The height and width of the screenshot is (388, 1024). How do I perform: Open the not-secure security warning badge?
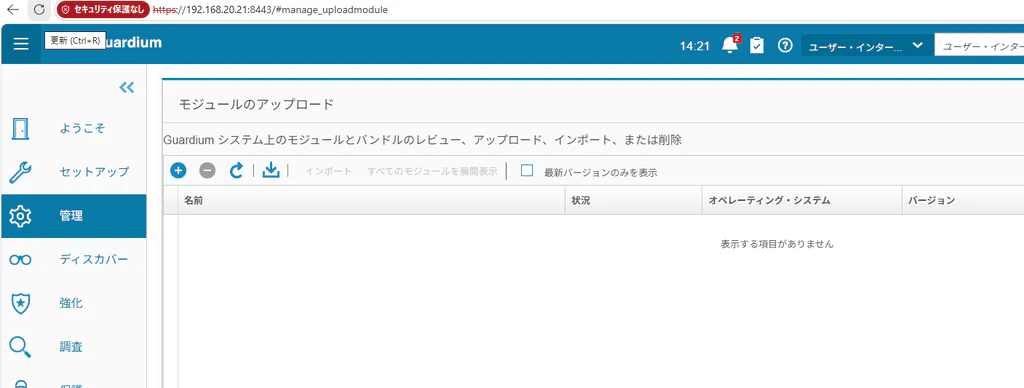click(x=103, y=10)
